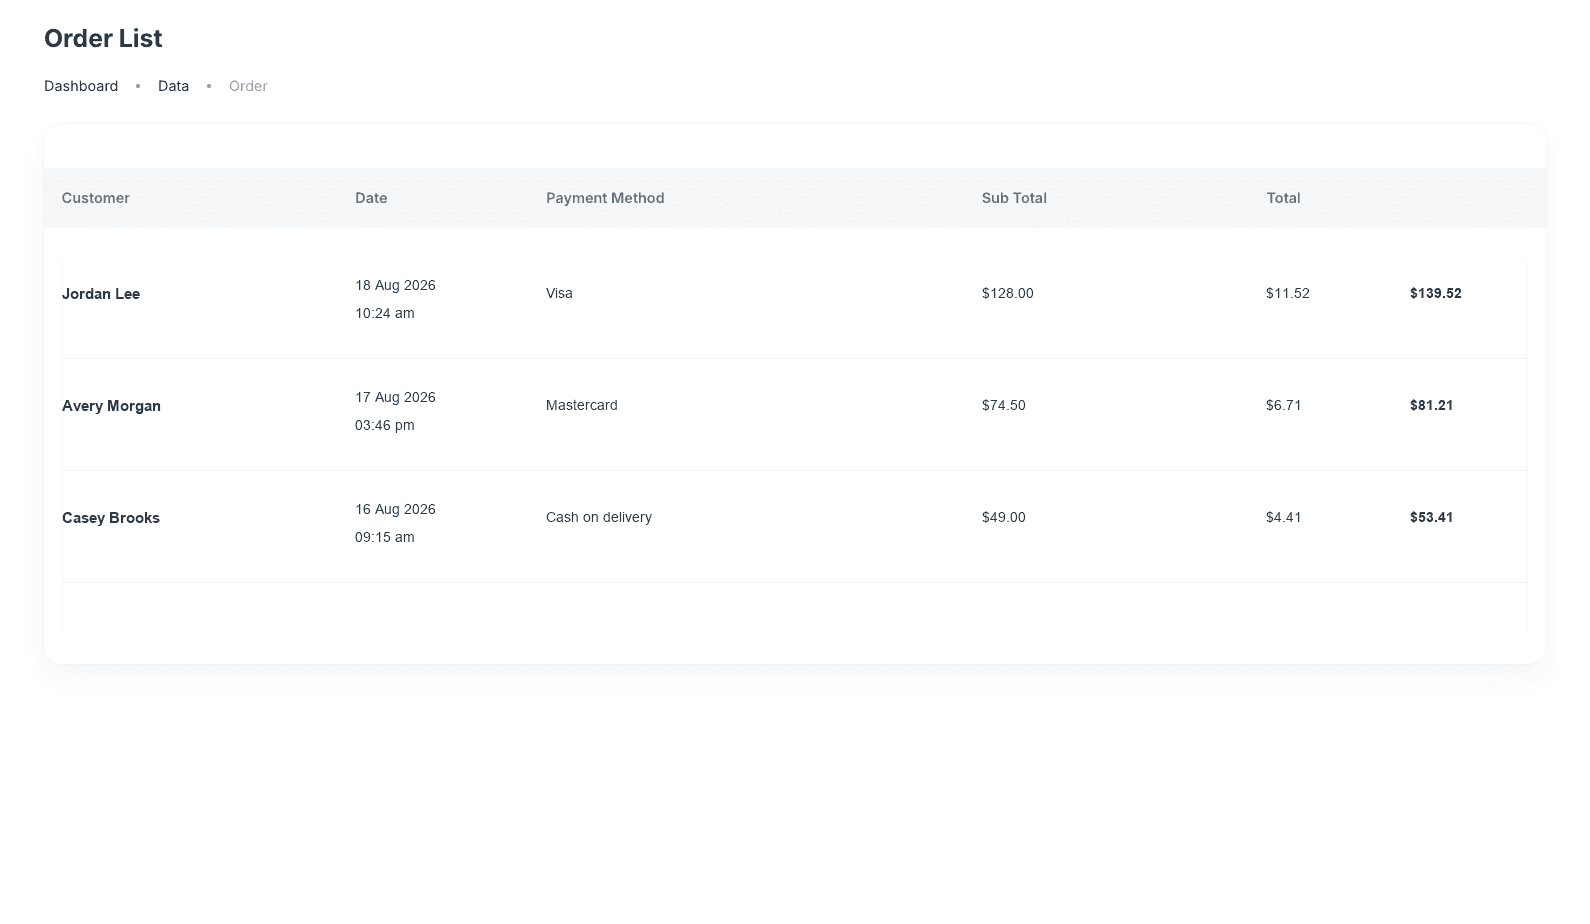Select the $11.52 value
The image size is (1590, 924).
(1288, 293)
